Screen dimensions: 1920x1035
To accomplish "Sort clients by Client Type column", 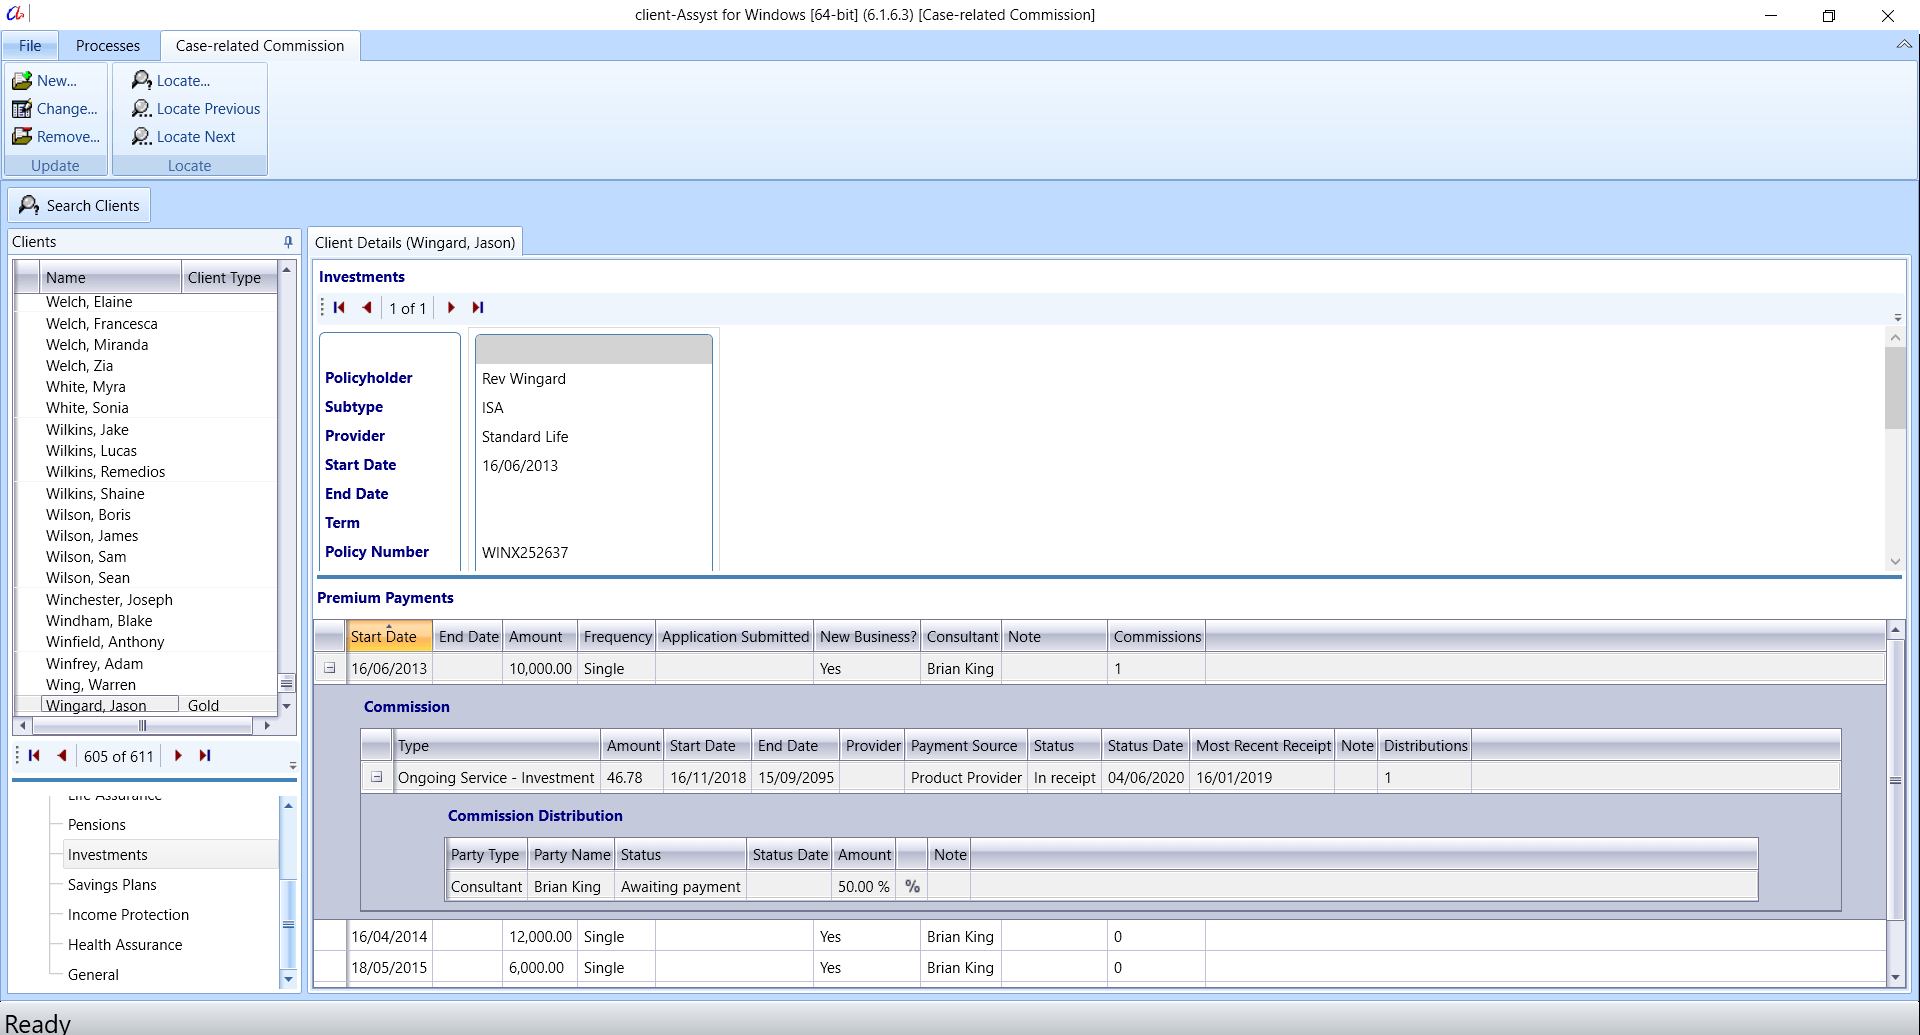I will click(229, 277).
